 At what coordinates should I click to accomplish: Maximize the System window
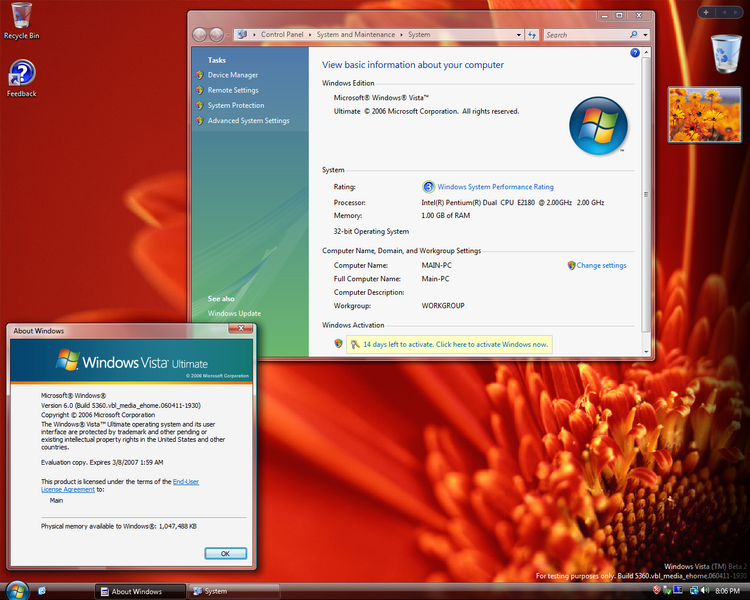tap(619, 15)
